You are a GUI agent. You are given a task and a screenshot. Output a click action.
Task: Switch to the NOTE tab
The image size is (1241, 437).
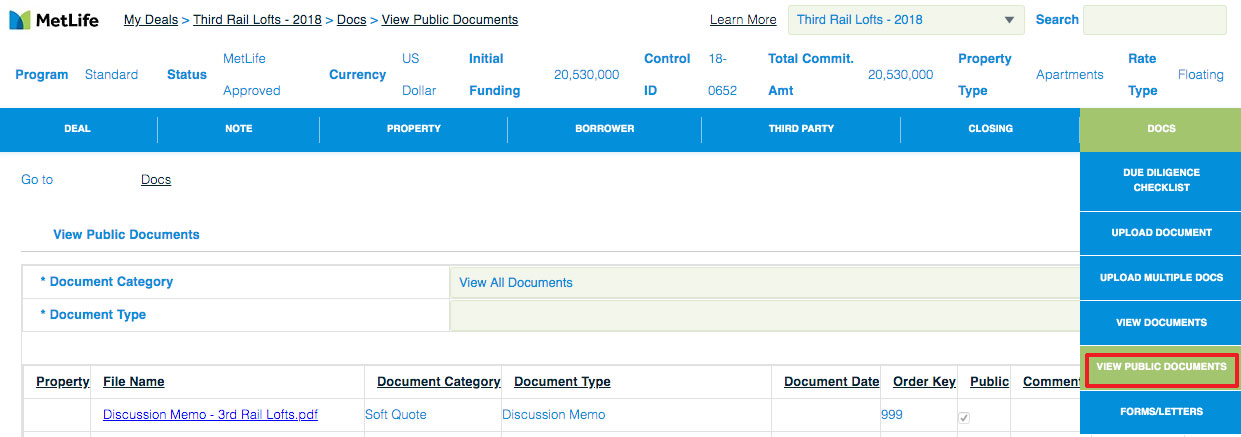click(239, 129)
